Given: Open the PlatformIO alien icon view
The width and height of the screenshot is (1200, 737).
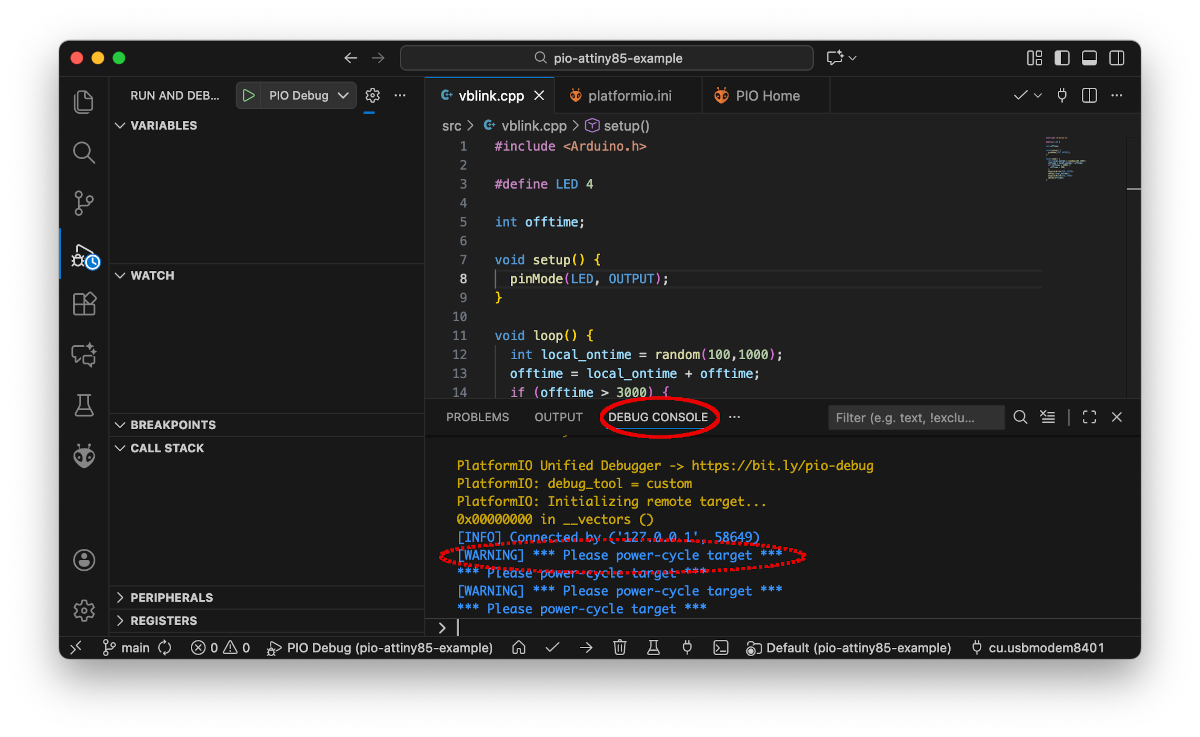Looking at the screenshot, I should [x=84, y=456].
